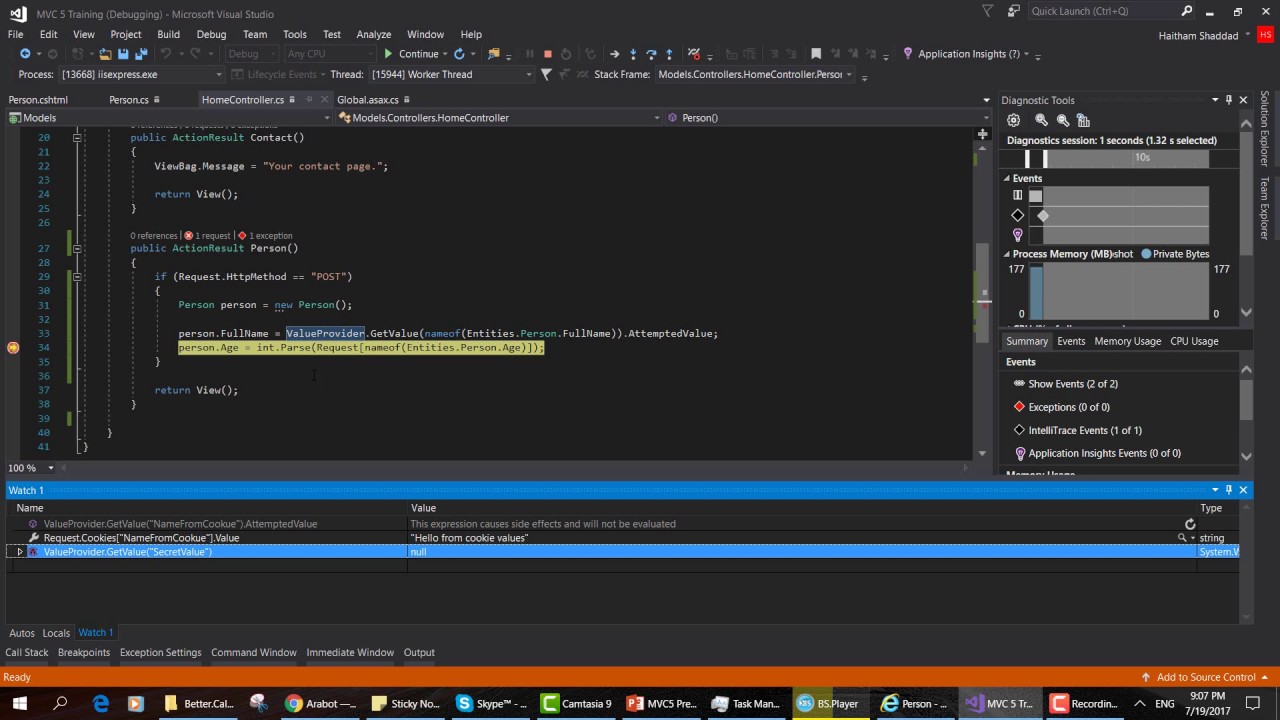Click the Undo icon

[166, 54]
